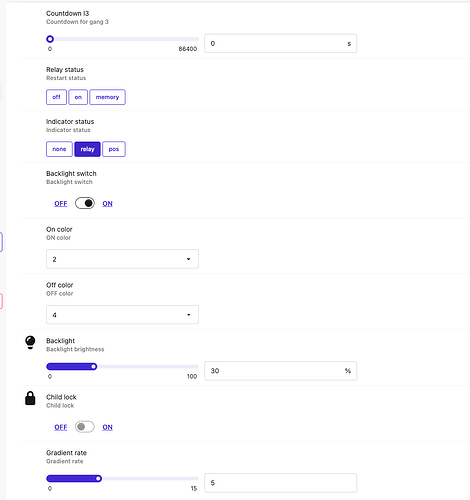Set relay status to 'on'

(78, 97)
